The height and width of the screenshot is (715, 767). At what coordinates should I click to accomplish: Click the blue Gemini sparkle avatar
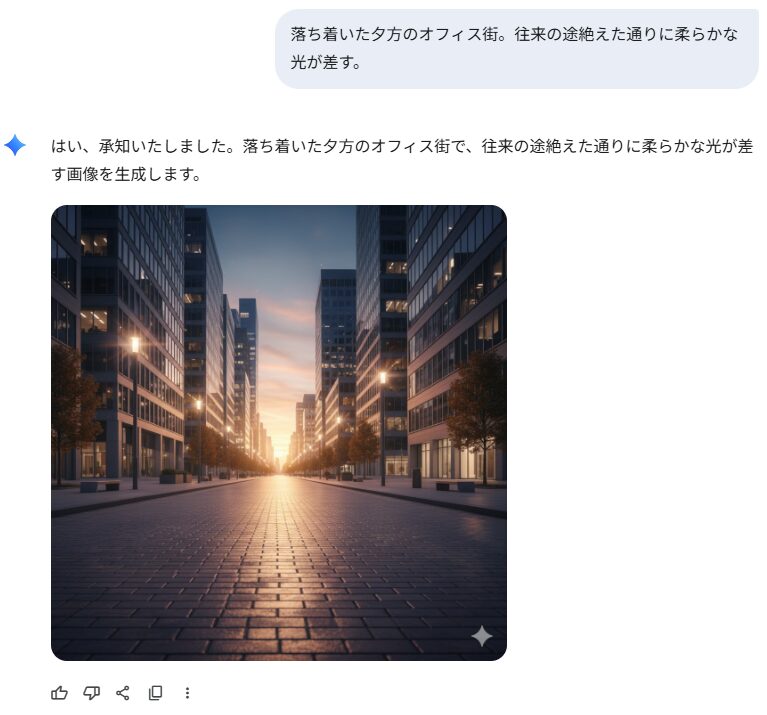[15, 145]
